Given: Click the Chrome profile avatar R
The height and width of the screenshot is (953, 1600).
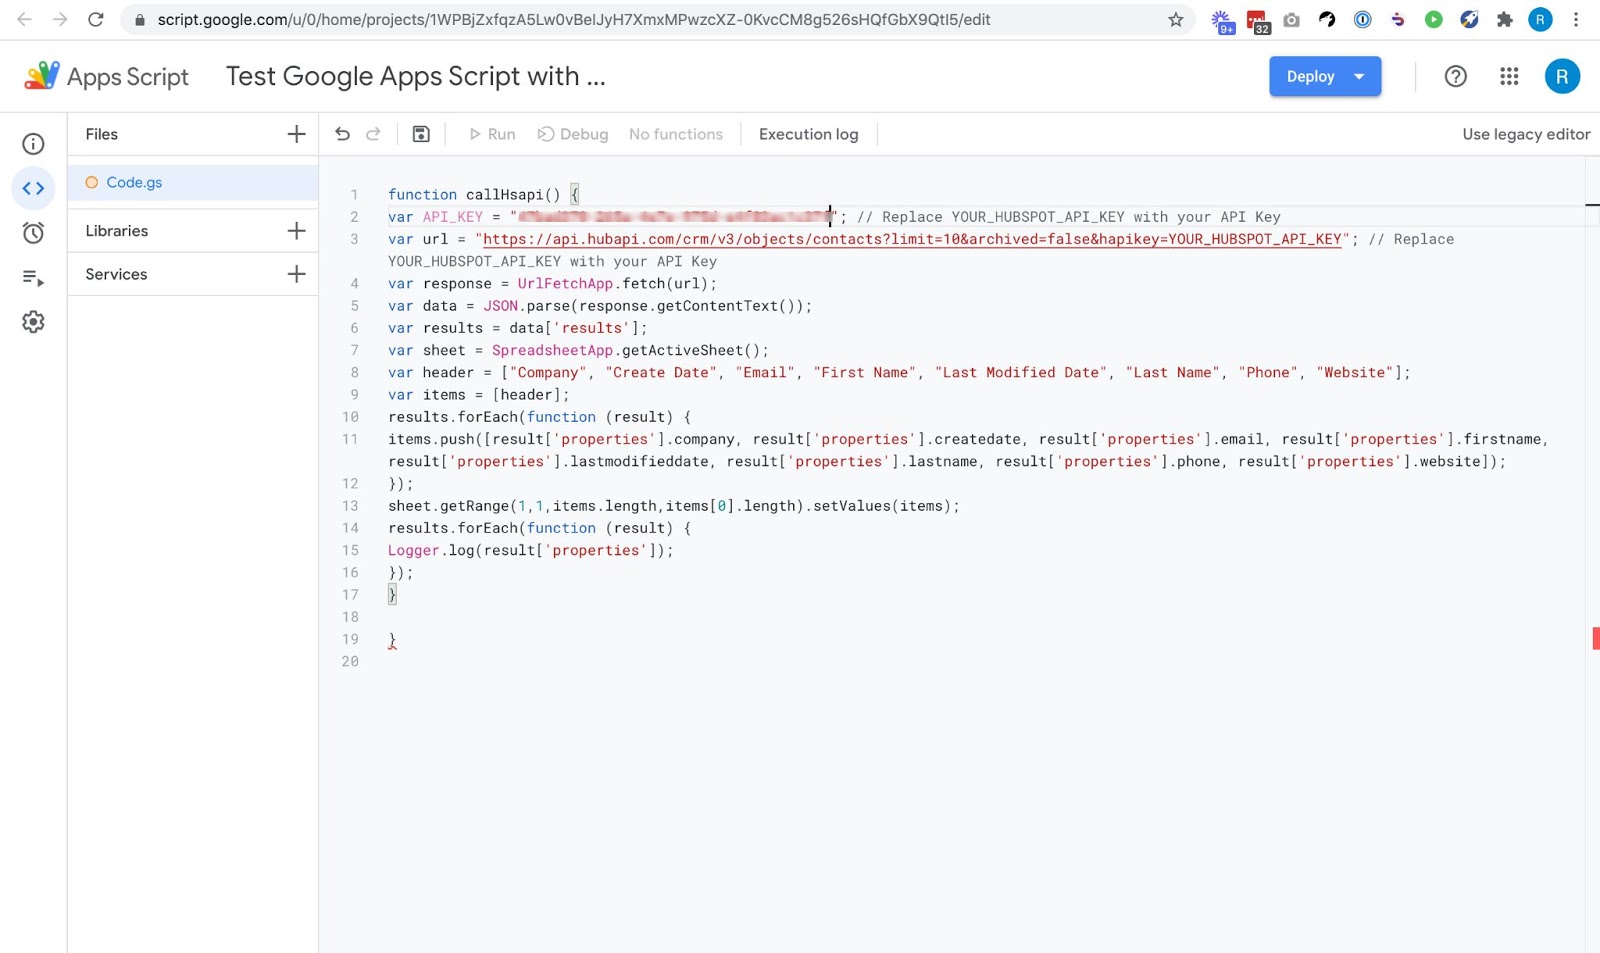Looking at the screenshot, I should coord(1540,19).
